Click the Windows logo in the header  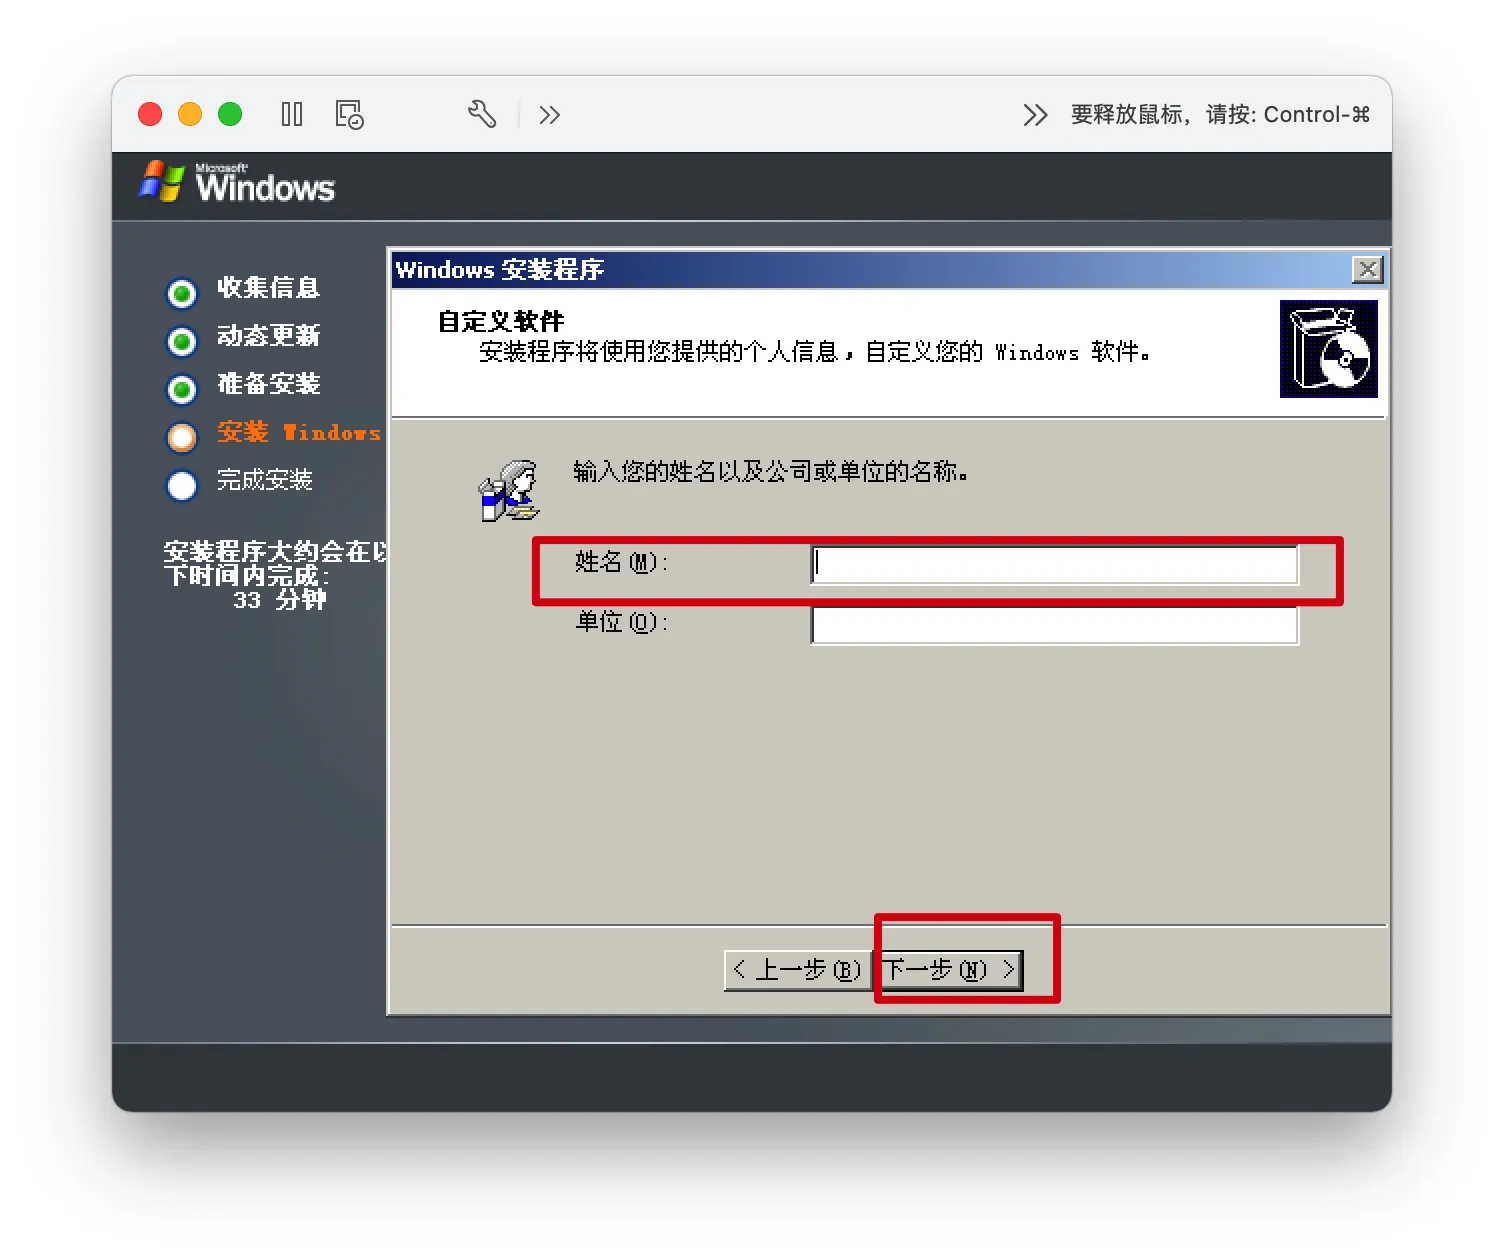click(x=237, y=182)
